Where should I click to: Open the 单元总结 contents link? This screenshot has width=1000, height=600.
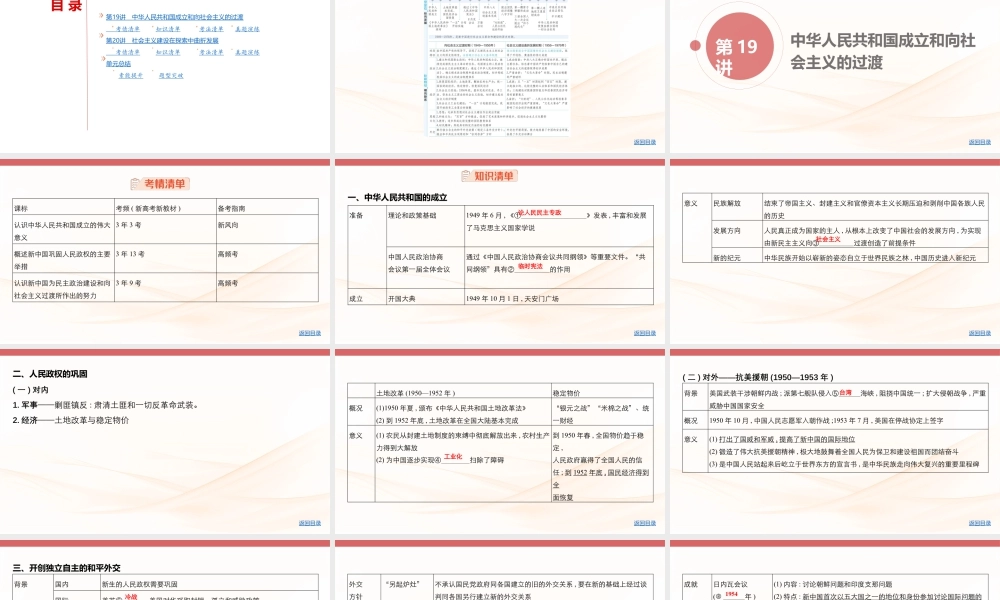click(x=118, y=64)
